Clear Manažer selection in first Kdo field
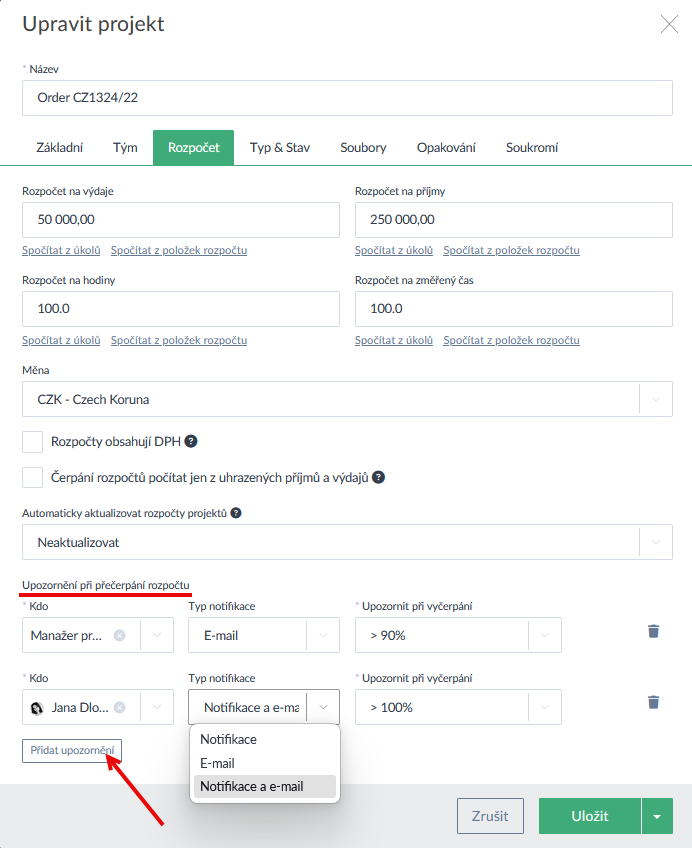 point(120,635)
